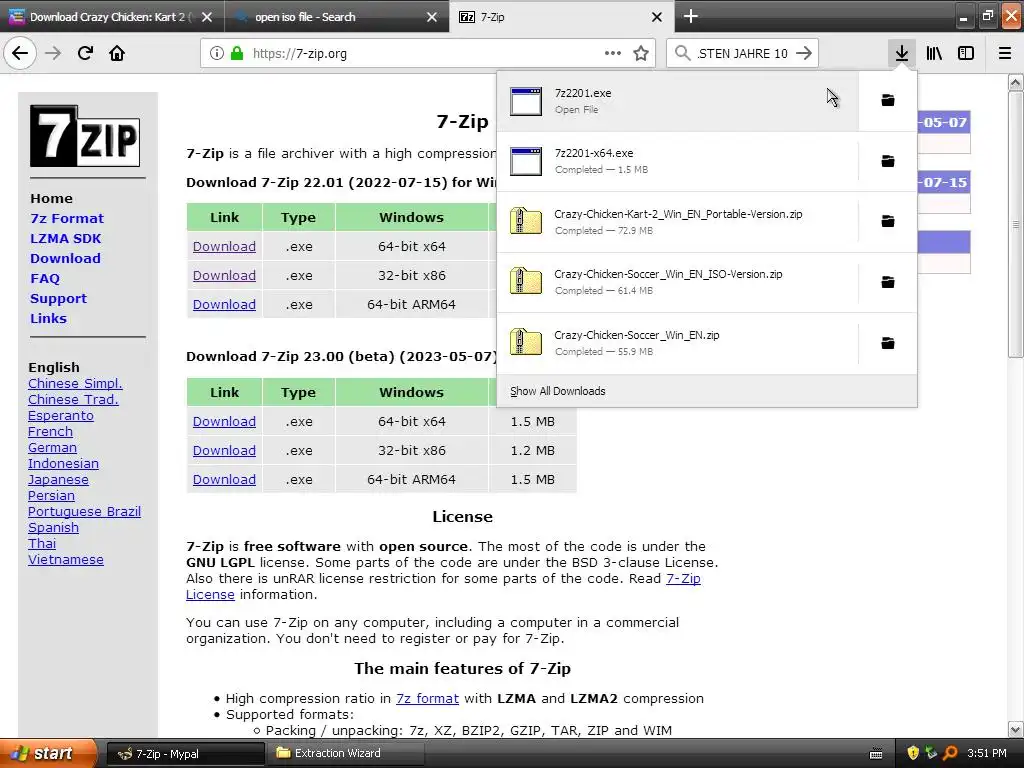Open the Windows start menu
1024x768 pixels.
click(48, 753)
